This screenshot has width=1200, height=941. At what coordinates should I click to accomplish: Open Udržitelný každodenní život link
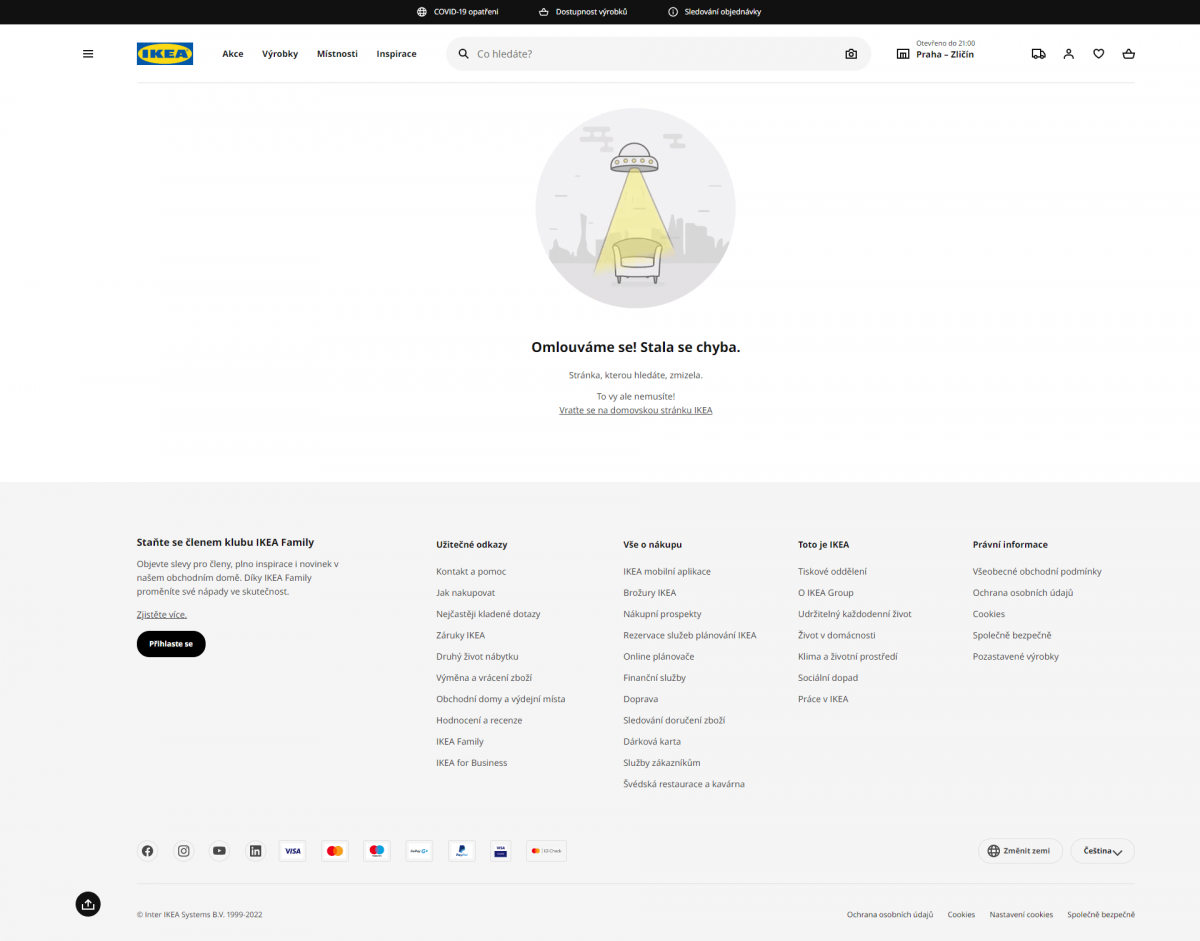pyautogui.click(x=855, y=614)
